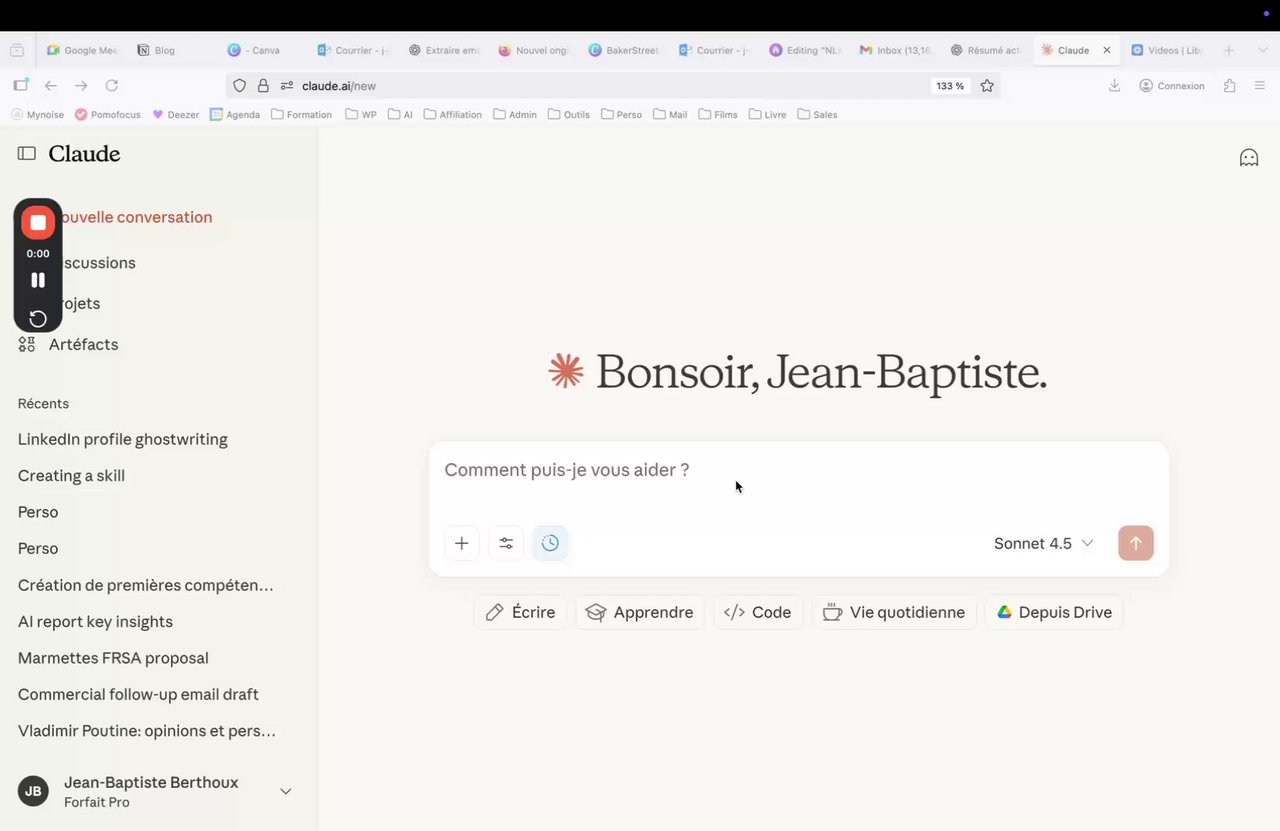Bookmark this page with the star icon
Image resolution: width=1280 pixels, height=831 pixels.
coord(987,86)
